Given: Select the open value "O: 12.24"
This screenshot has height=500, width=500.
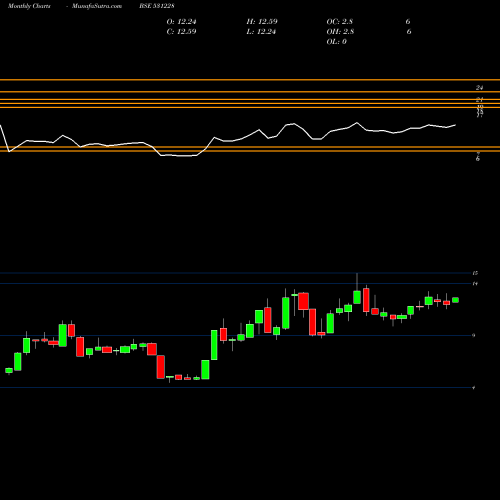Looking at the screenshot, I should pyautogui.click(x=182, y=22).
